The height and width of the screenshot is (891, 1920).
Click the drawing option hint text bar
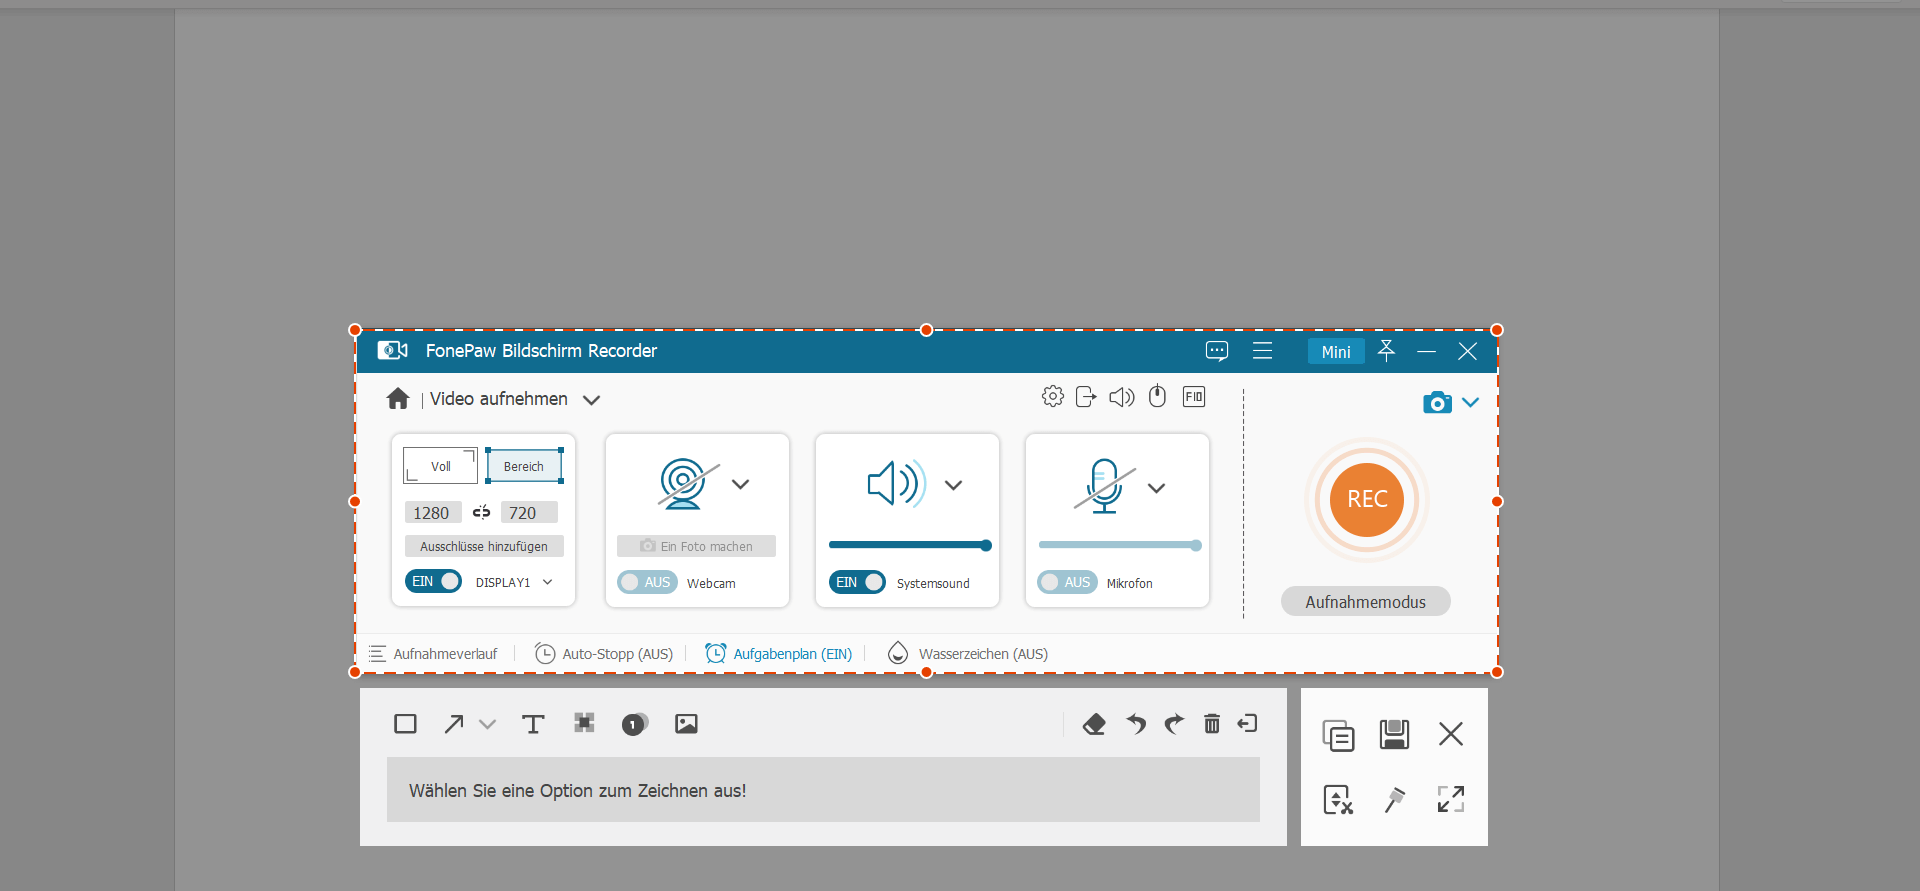pos(823,790)
